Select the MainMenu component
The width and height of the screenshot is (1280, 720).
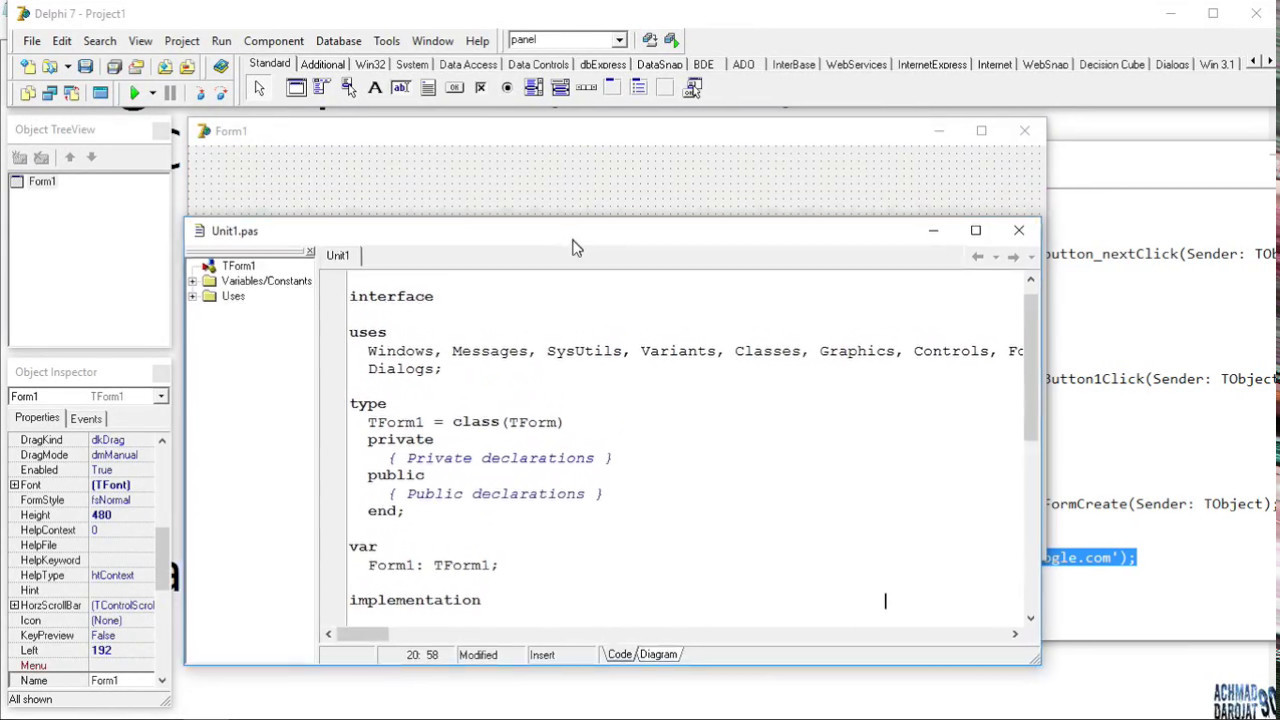[322, 88]
